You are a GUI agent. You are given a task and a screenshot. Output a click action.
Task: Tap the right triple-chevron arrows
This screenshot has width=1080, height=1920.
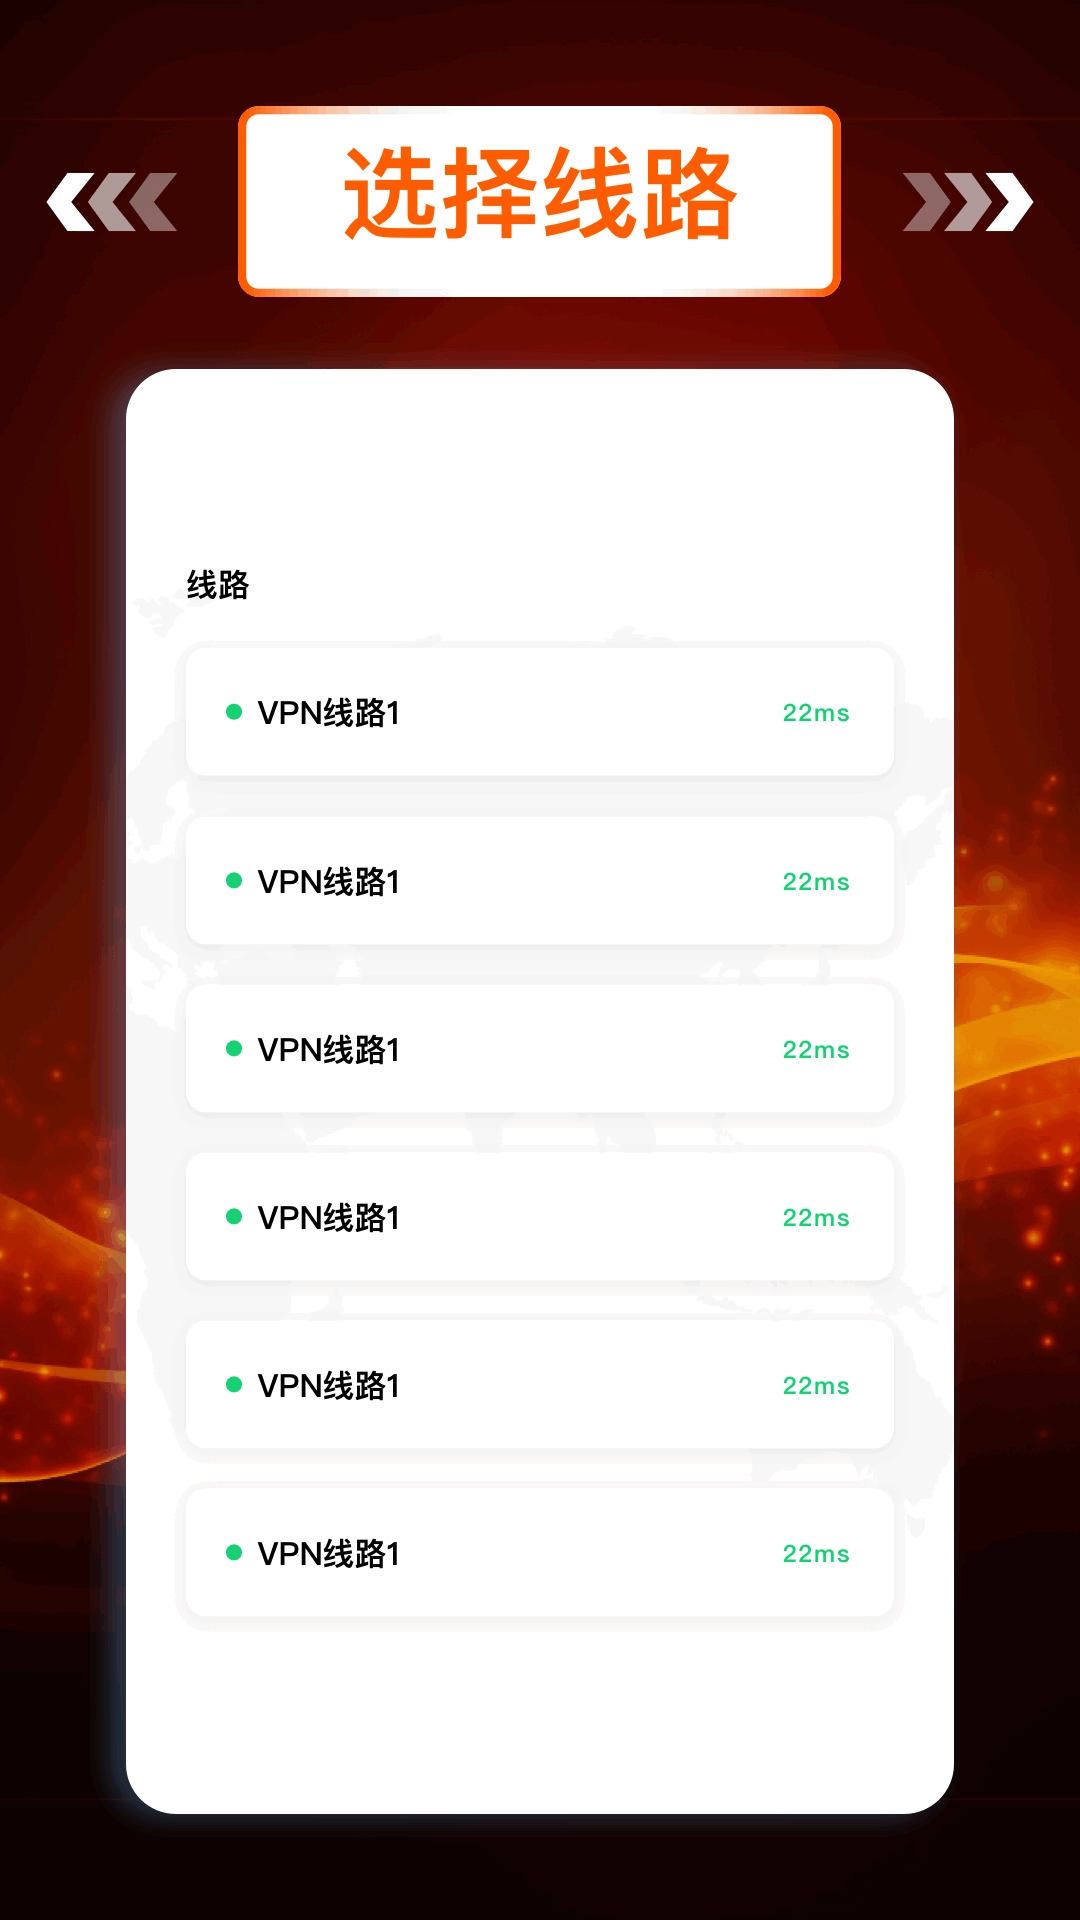(968, 202)
